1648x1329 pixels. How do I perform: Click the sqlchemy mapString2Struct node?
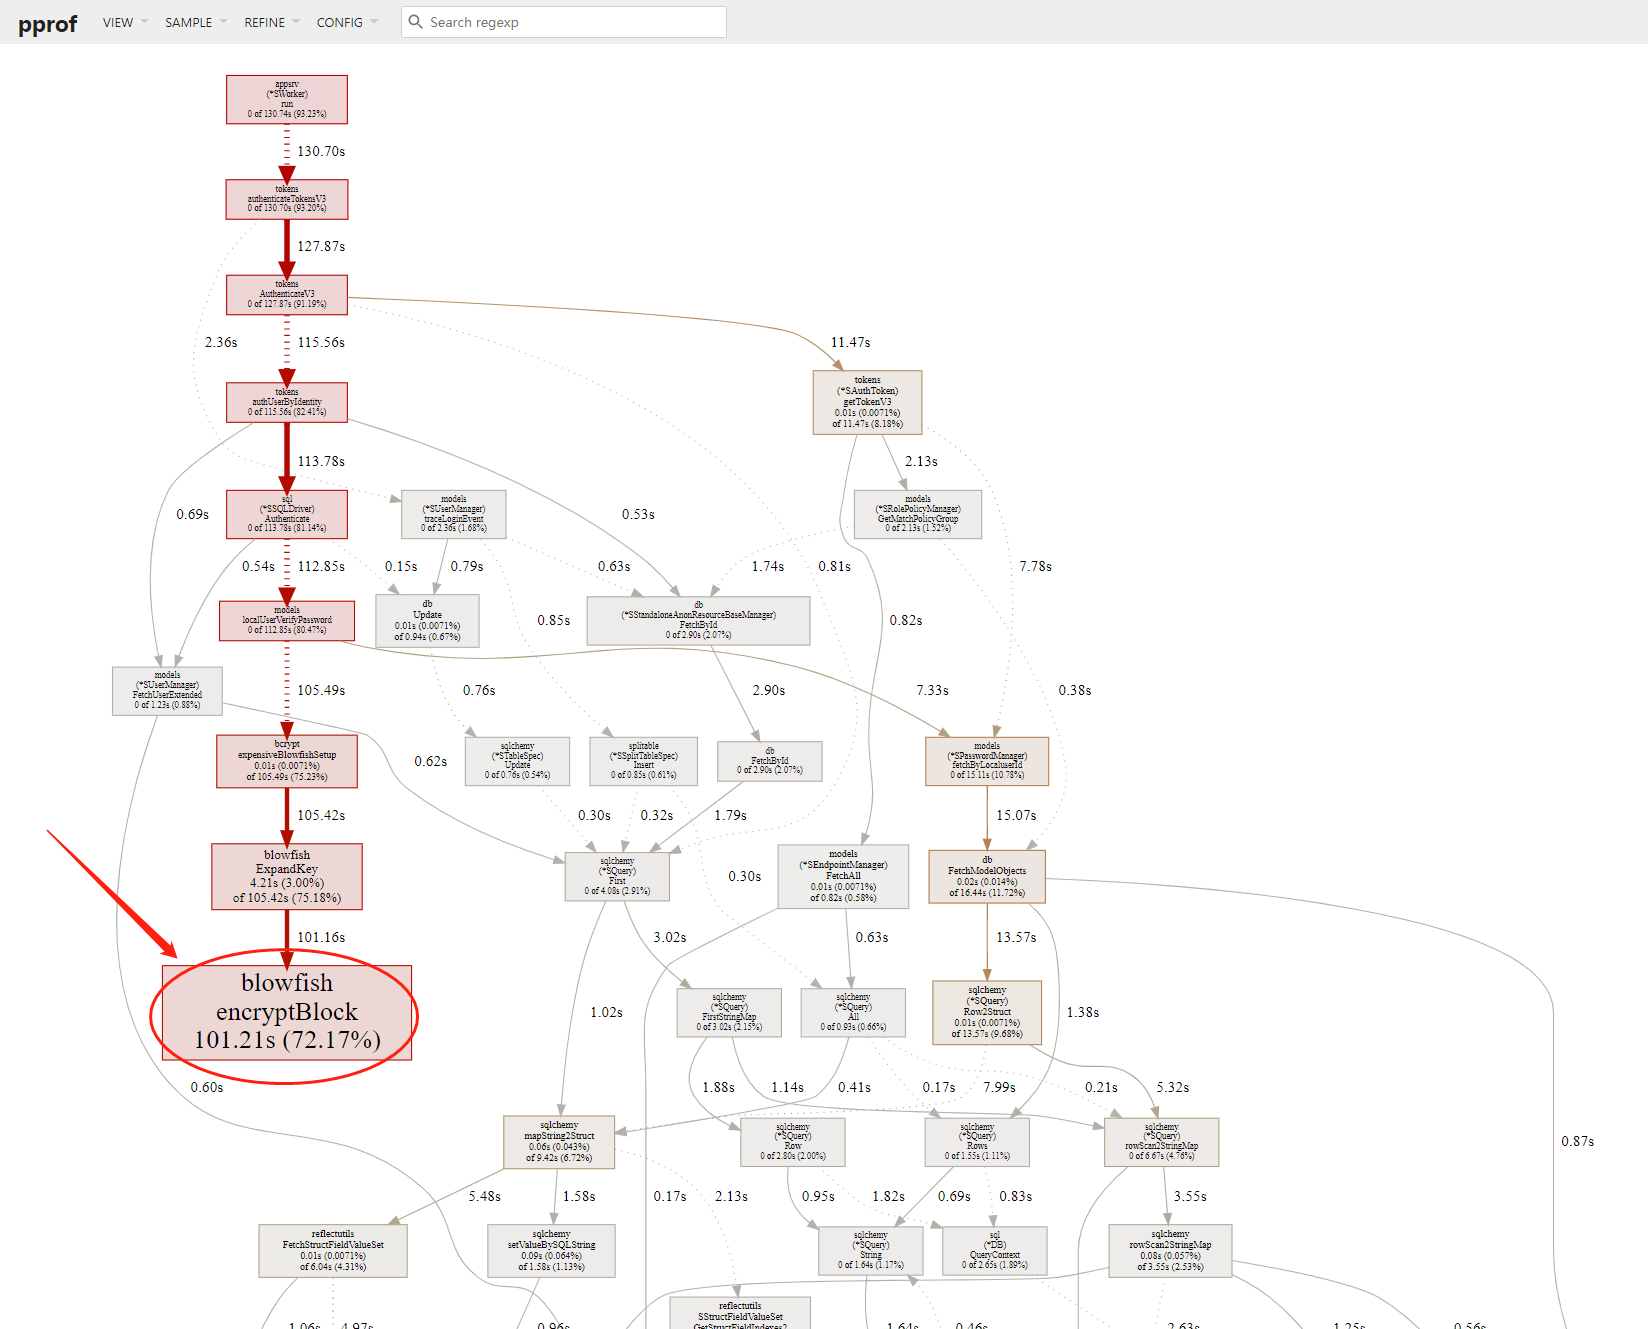click(559, 1142)
